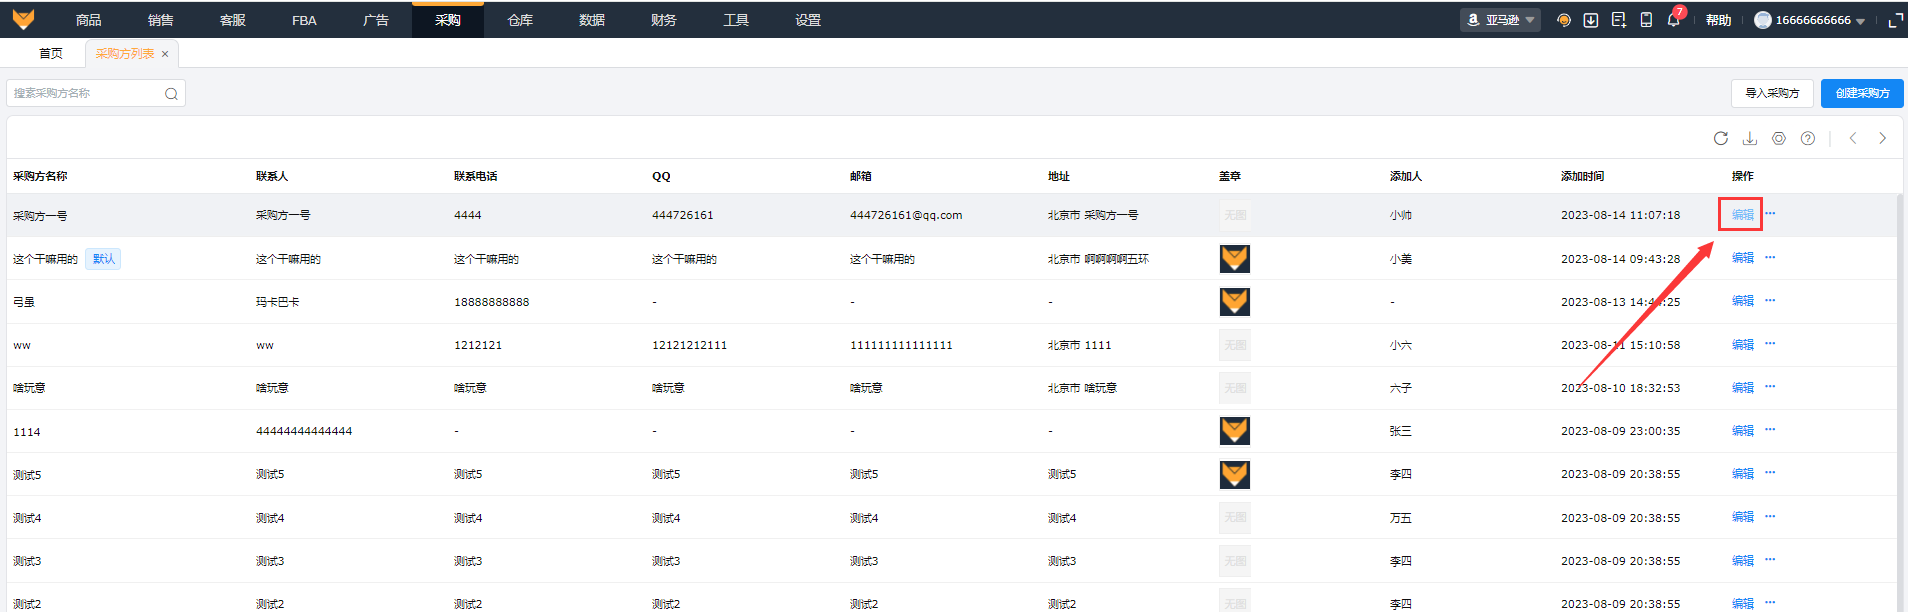1908x612 pixels.
Task: Click 编辑 for row 1114
Action: tap(1743, 430)
